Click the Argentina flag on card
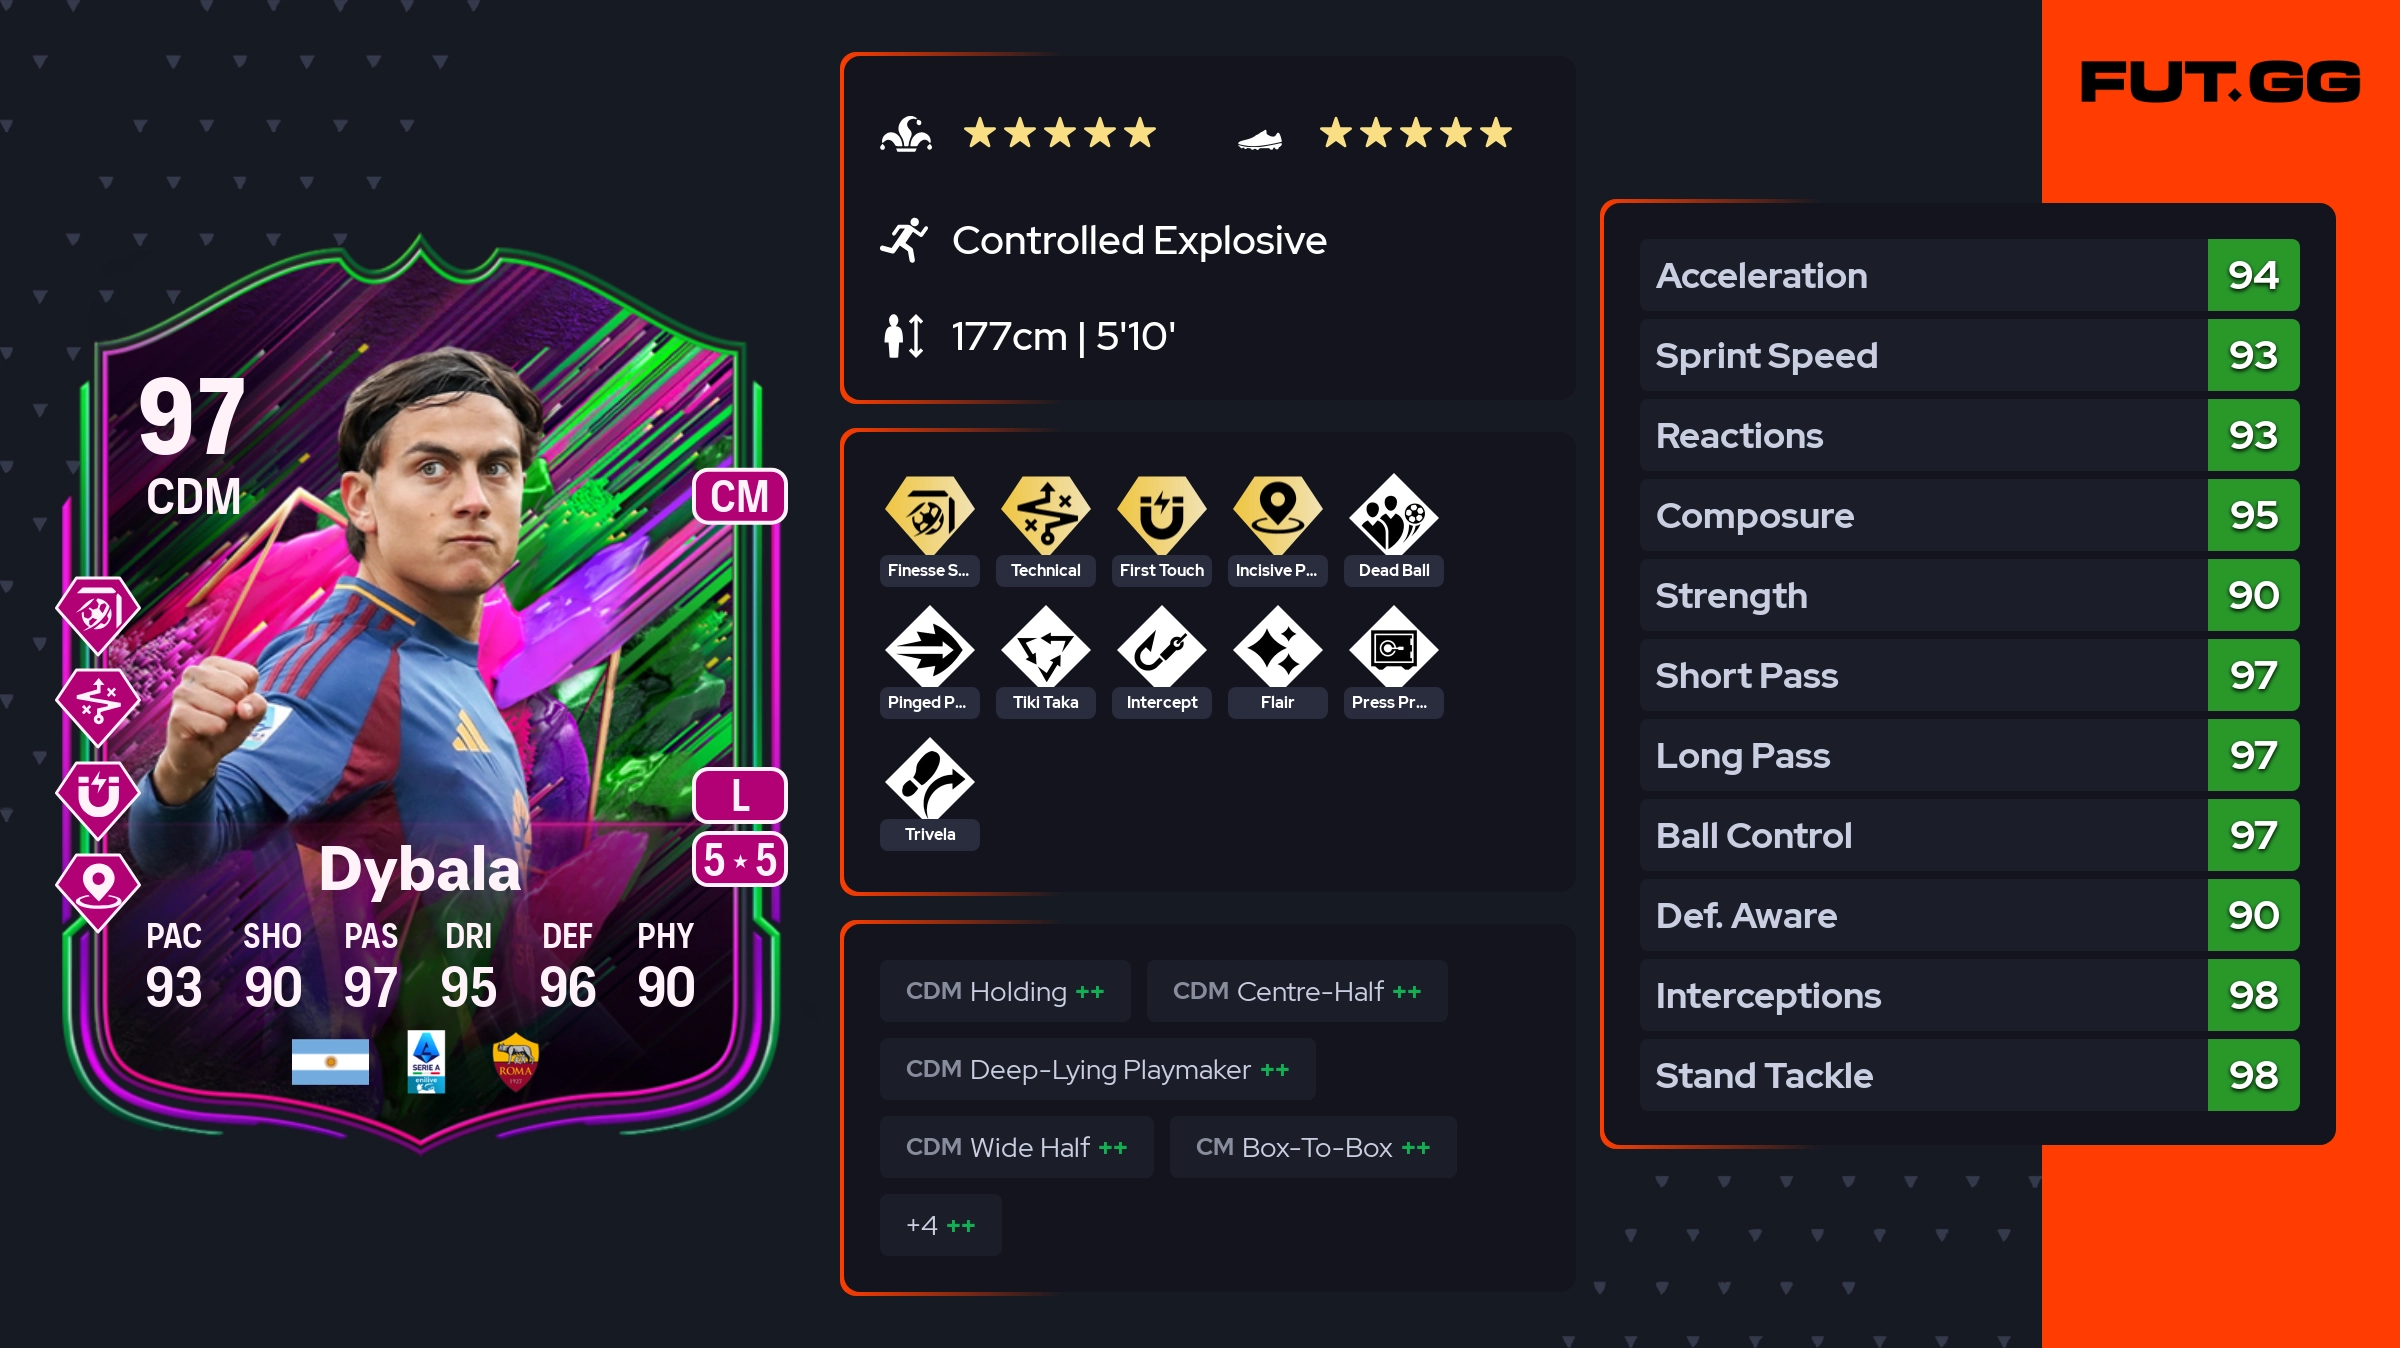 coord(330,1062)
